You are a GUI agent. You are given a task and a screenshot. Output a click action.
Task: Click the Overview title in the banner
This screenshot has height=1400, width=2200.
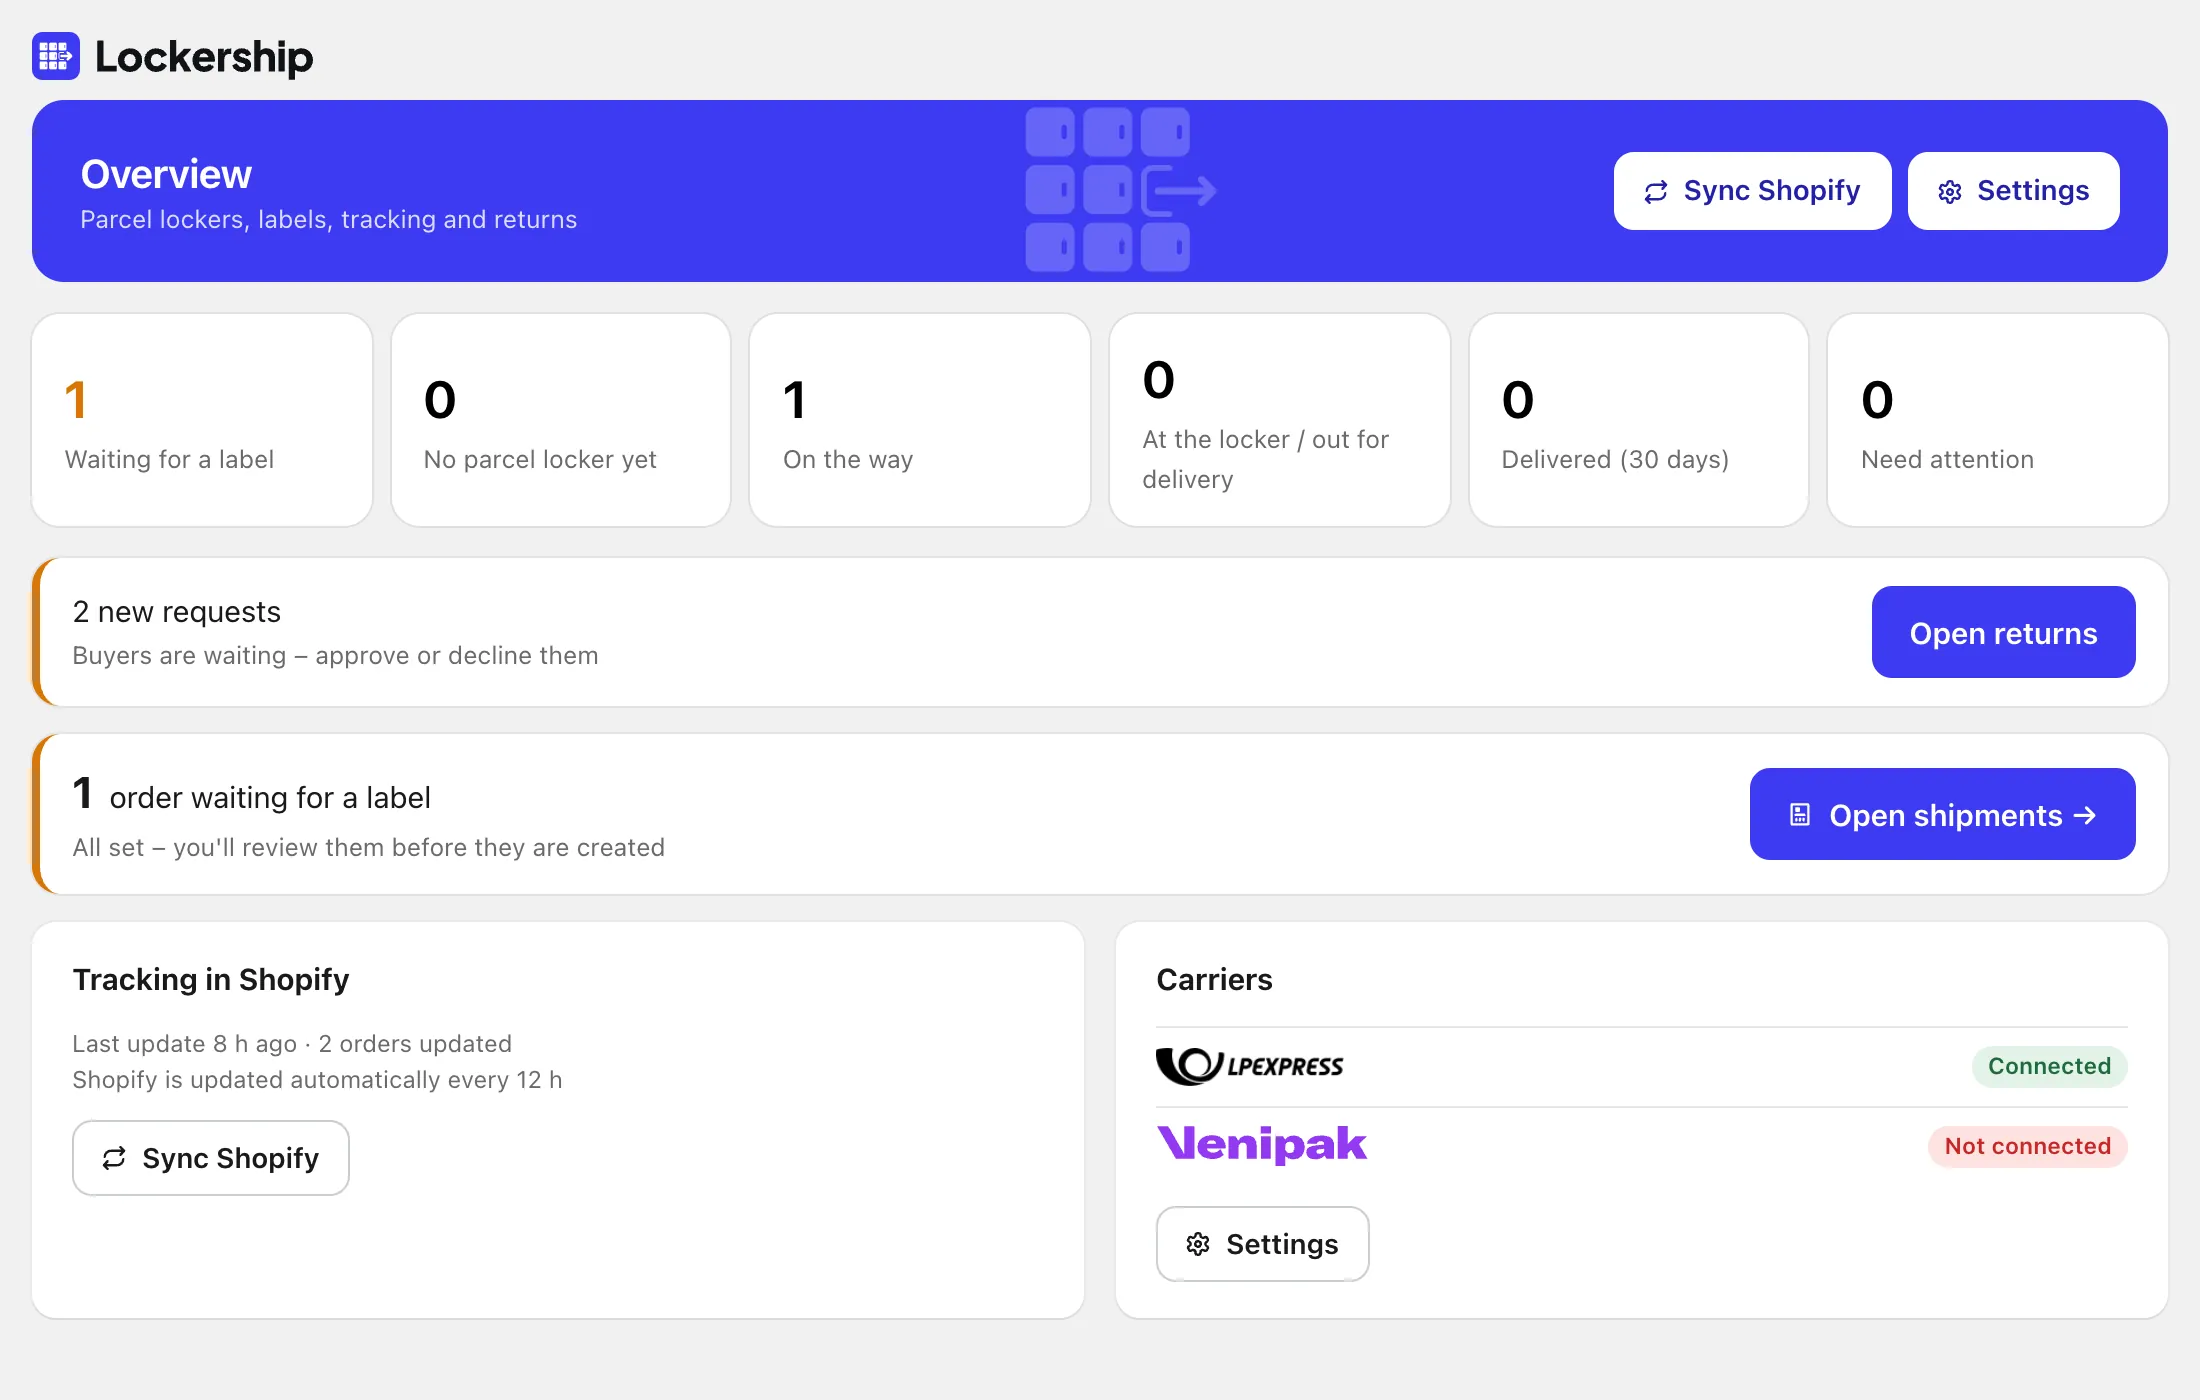[166, 174]
